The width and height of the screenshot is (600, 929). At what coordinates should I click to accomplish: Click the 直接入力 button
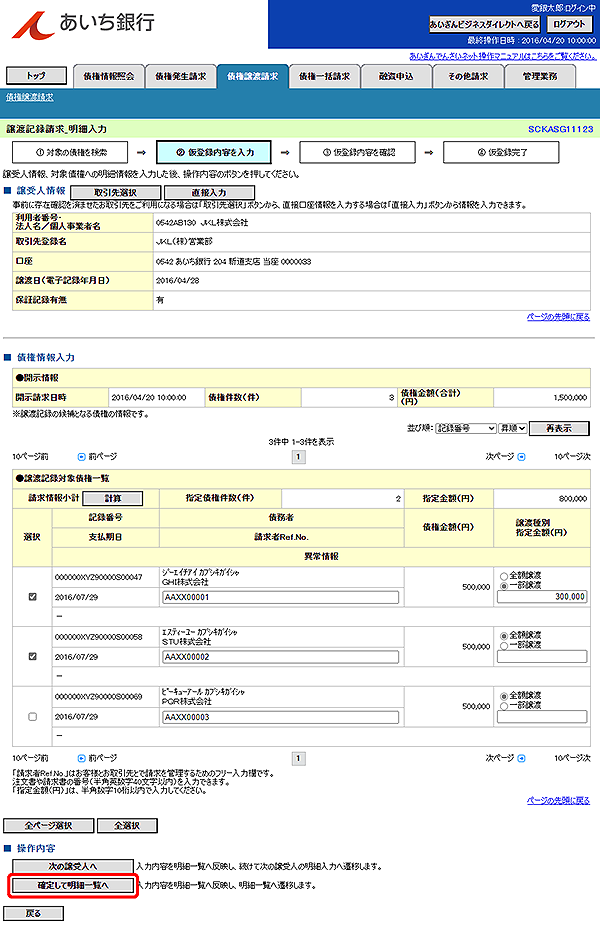[x=209, y=193]
